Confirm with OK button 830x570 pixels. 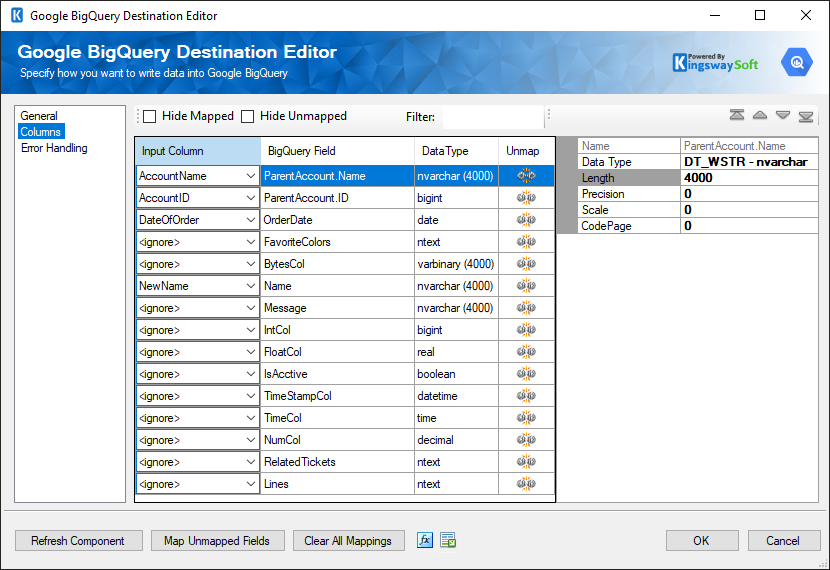tap(702, 541)
